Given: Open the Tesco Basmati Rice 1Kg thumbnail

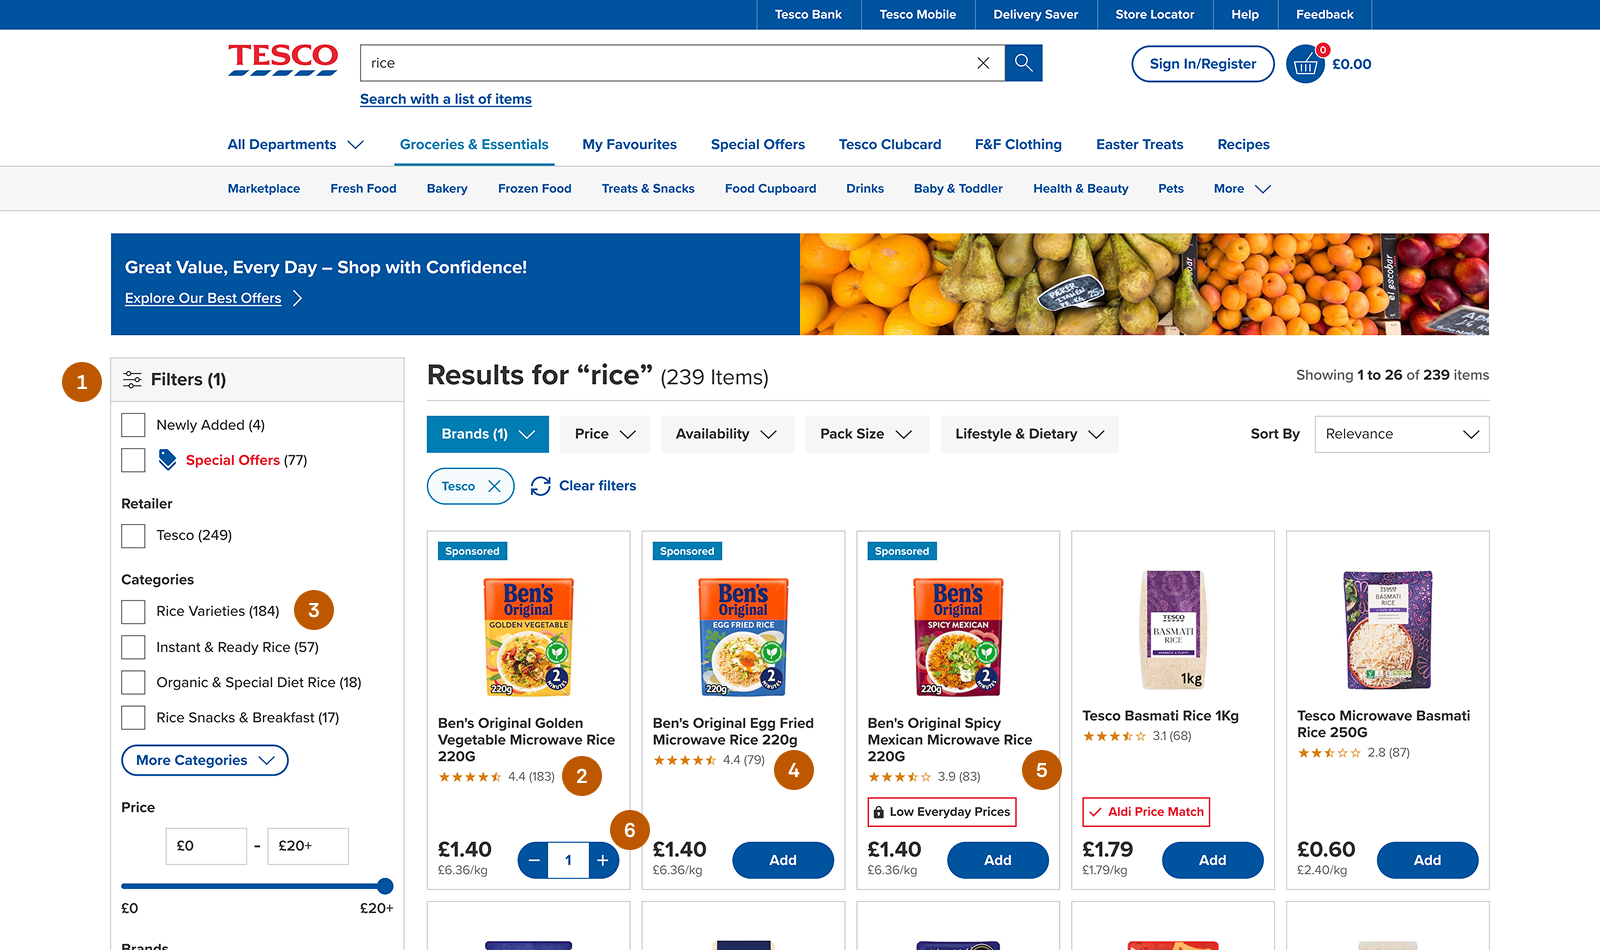Looking at the screenshot, I should tap(1173, 629).
